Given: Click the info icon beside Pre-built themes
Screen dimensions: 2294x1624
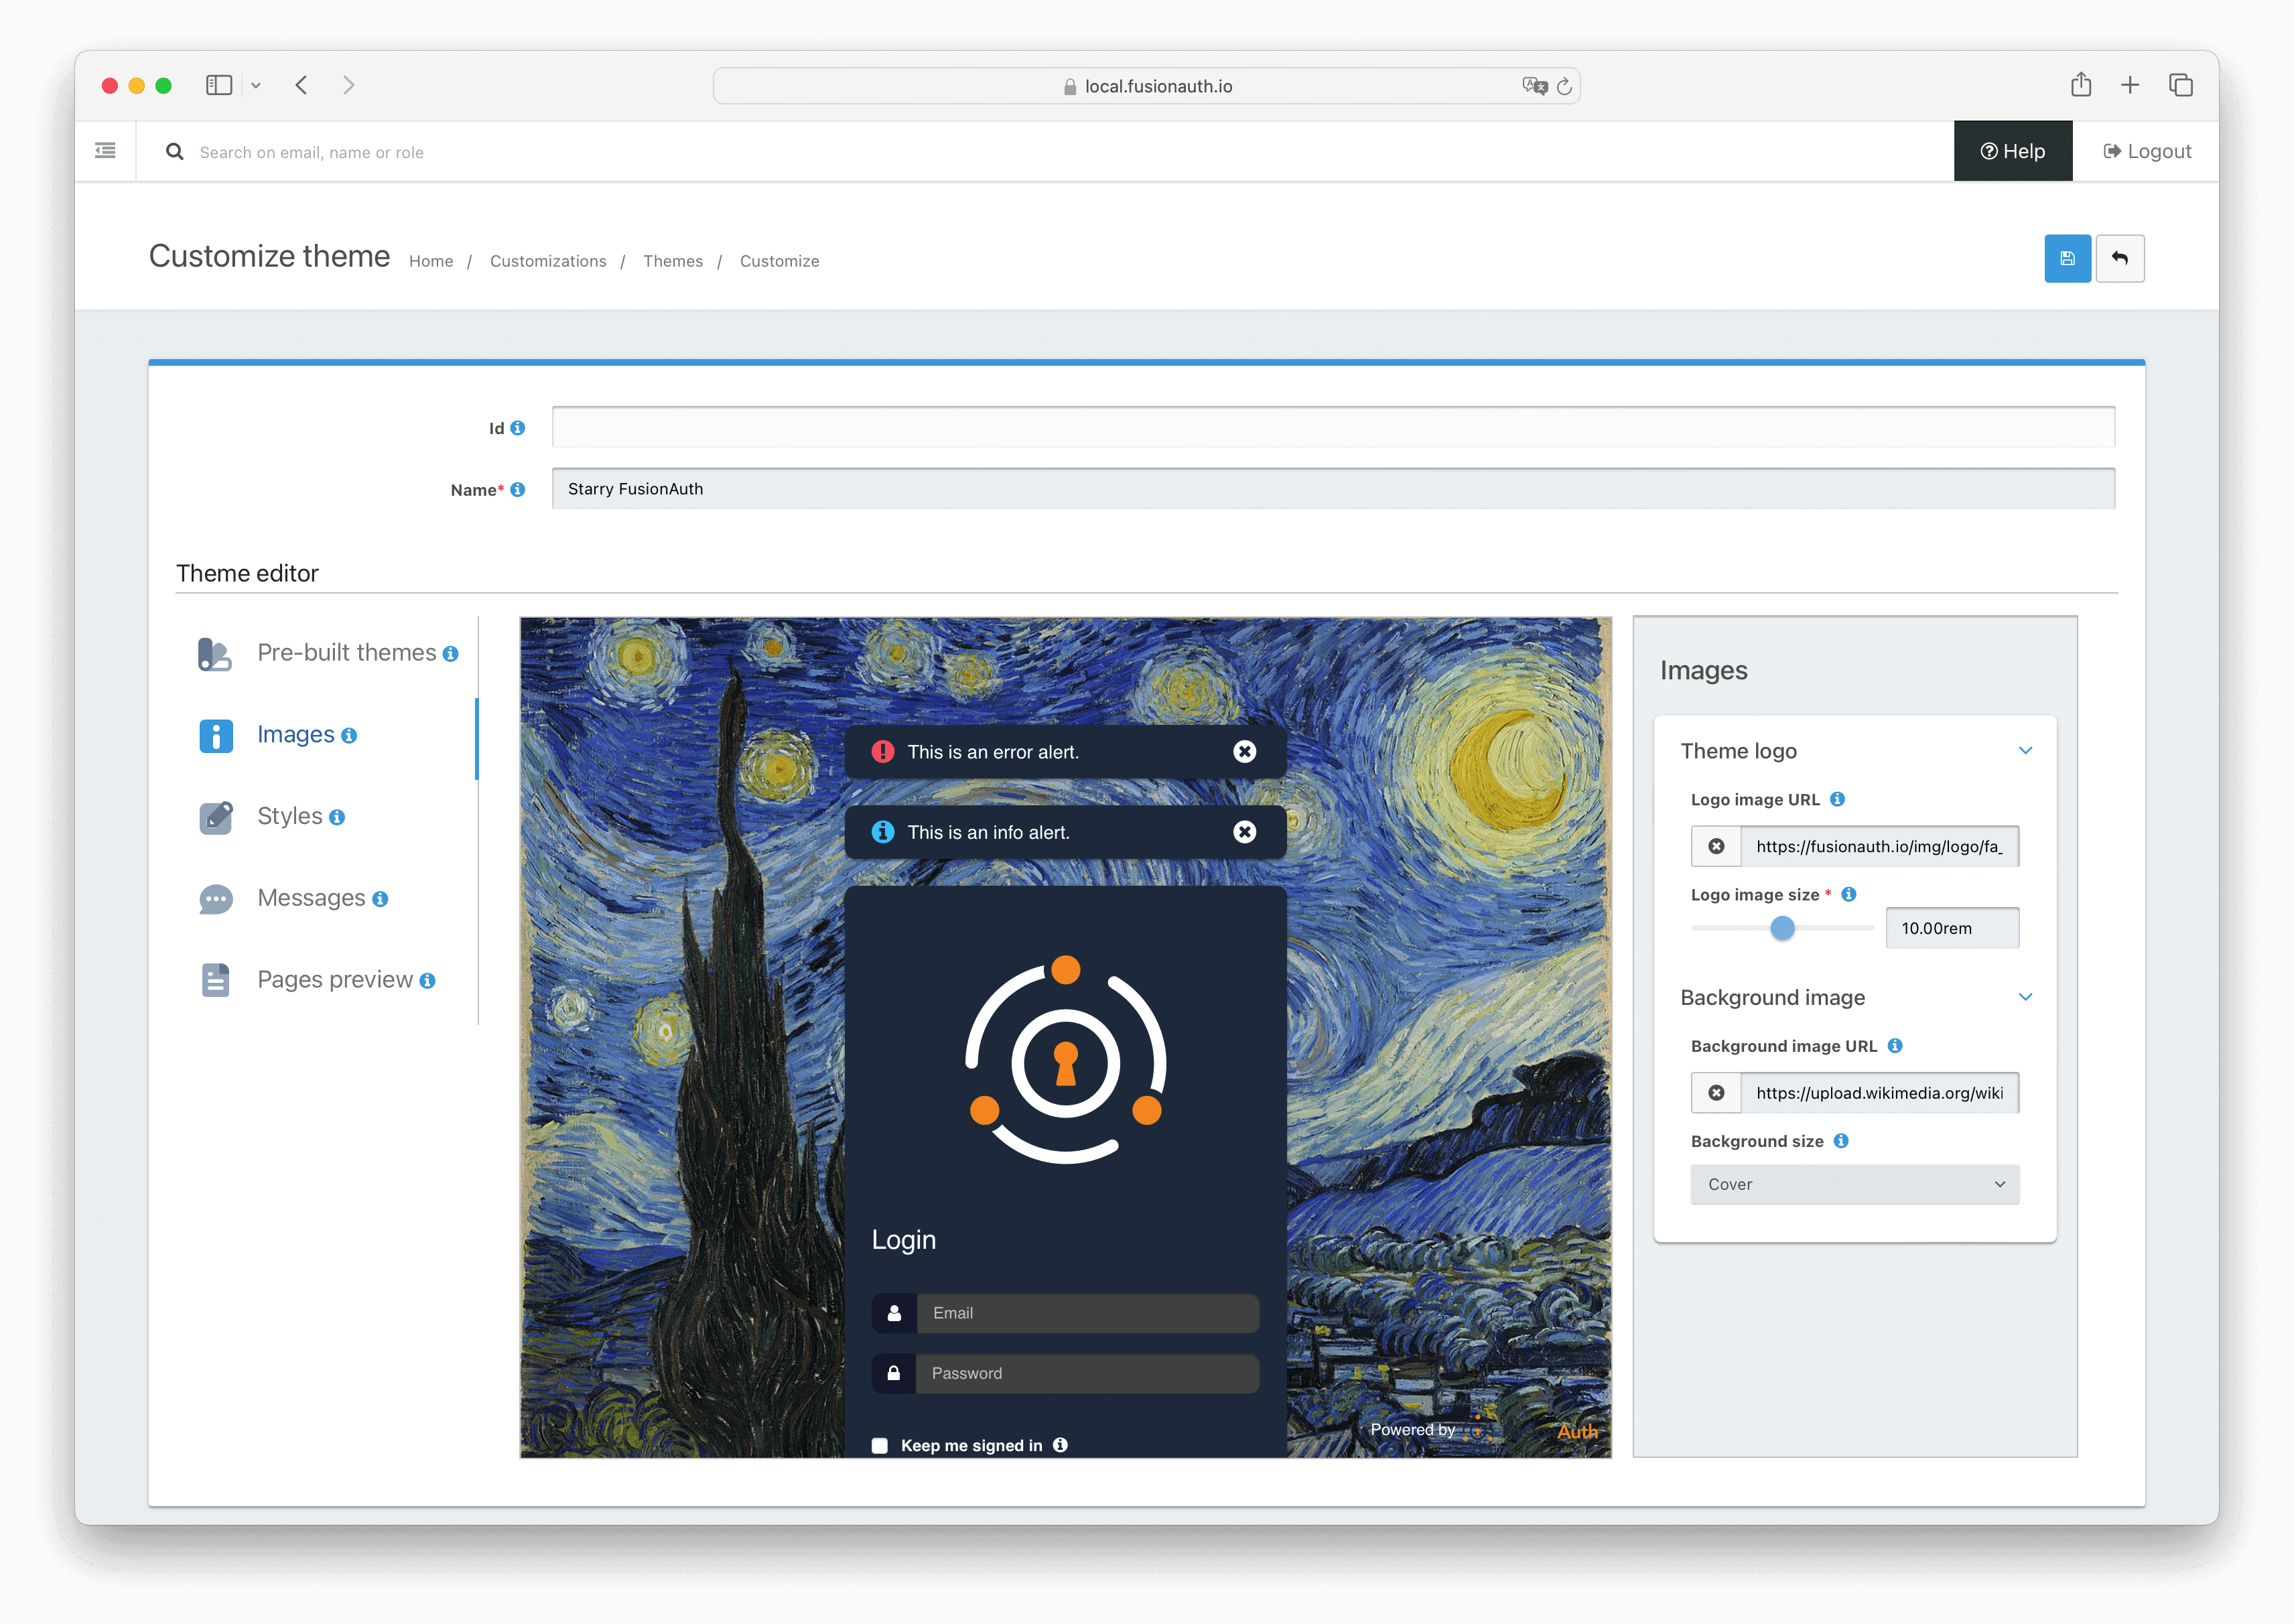Looking at the screenshot, I should tap(451, 654).
